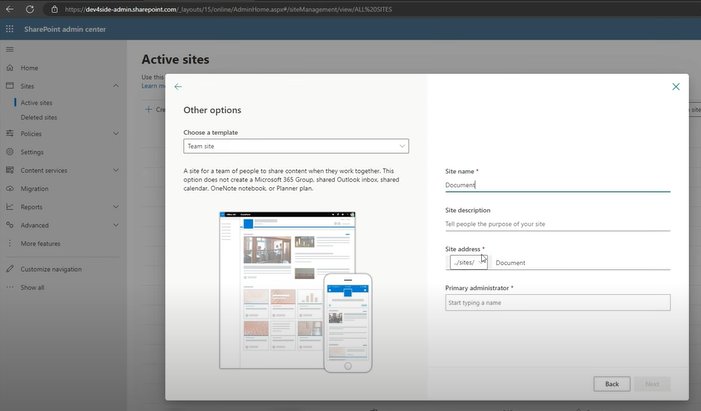Expand the Content services section
This screenshot has width=701, height=411.
[116, 170]
